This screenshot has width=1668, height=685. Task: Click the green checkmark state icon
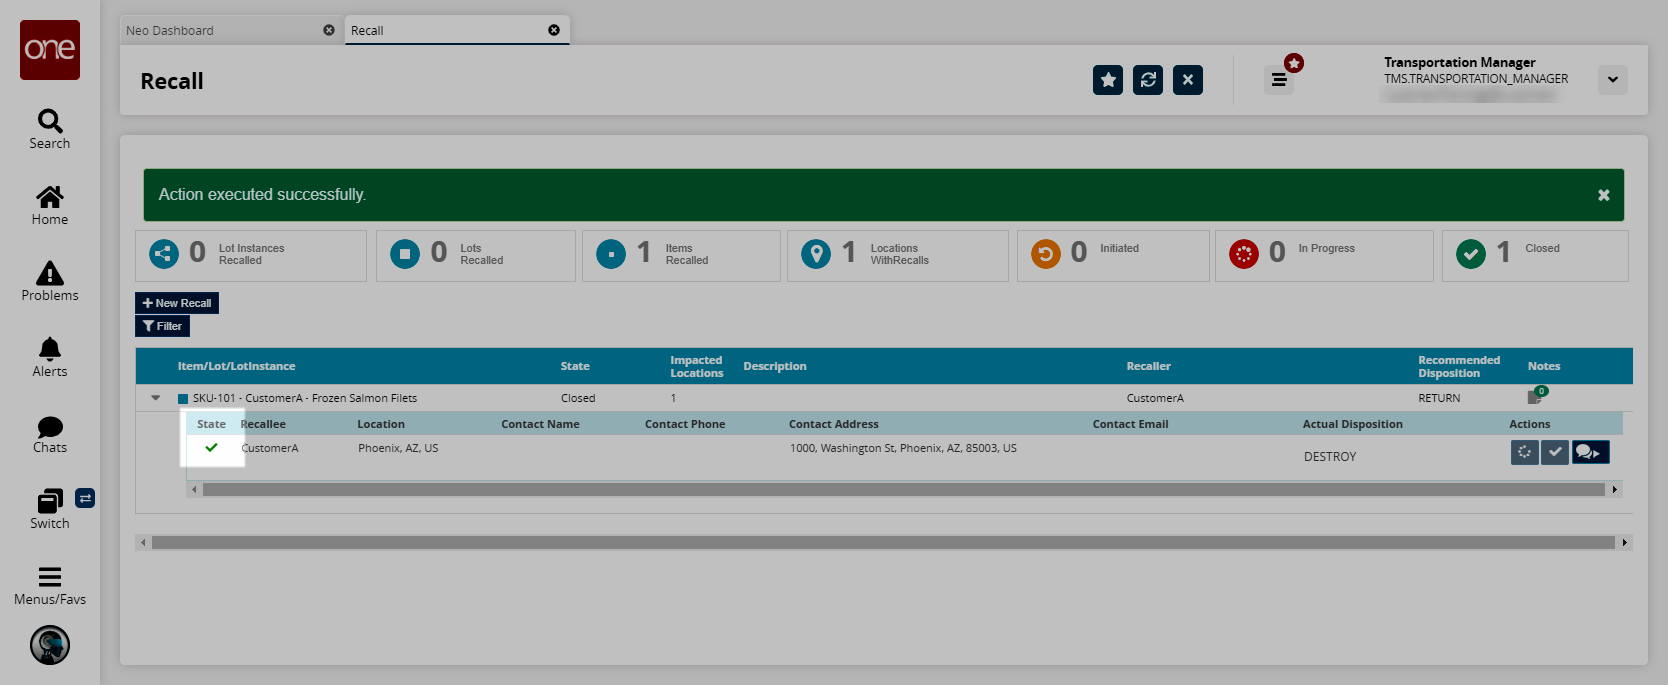click(x=211, y=448)
